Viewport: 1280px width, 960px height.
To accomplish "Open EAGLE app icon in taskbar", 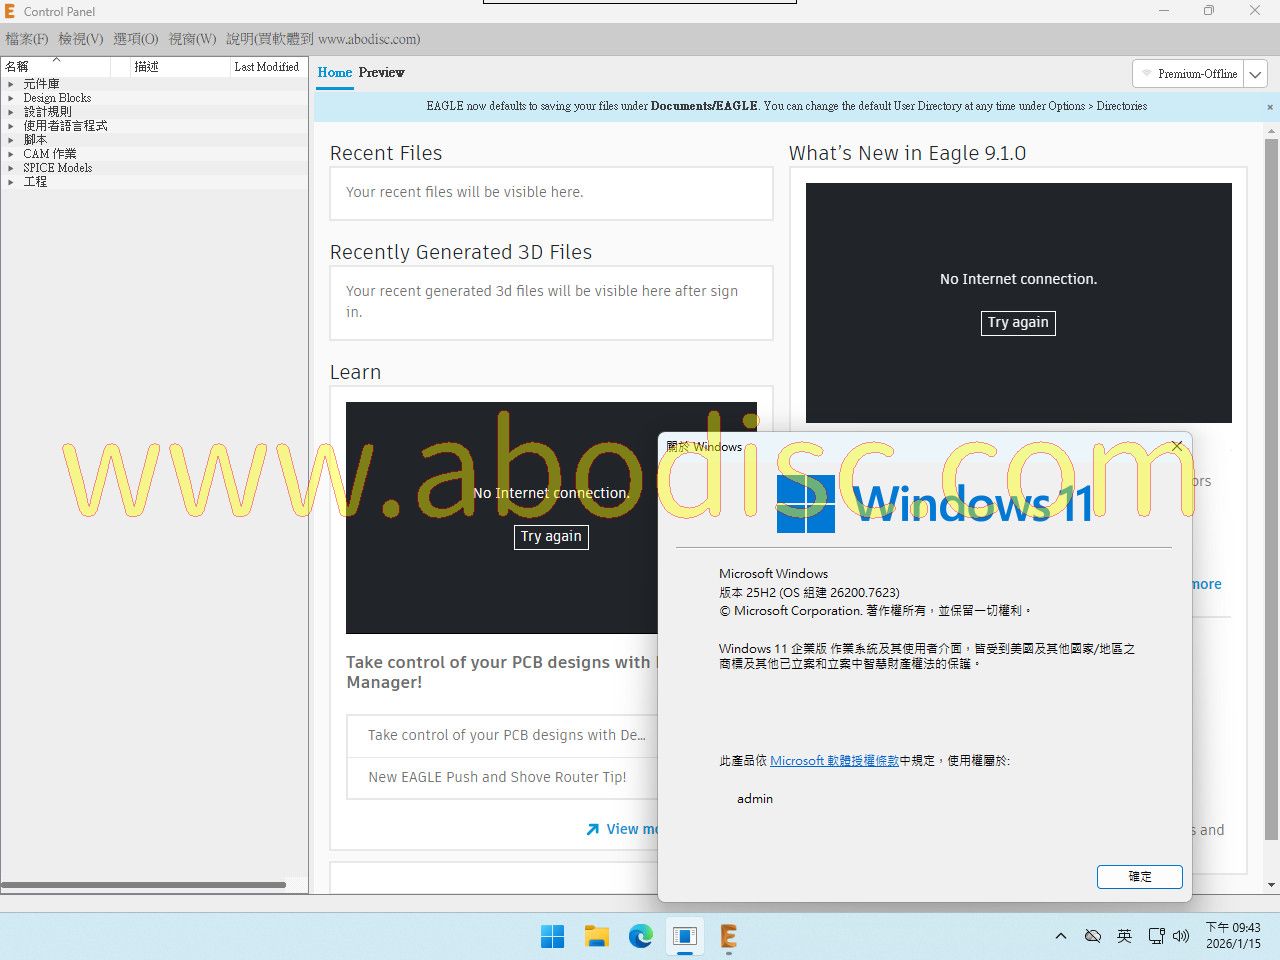I will (x=728, y=937).
